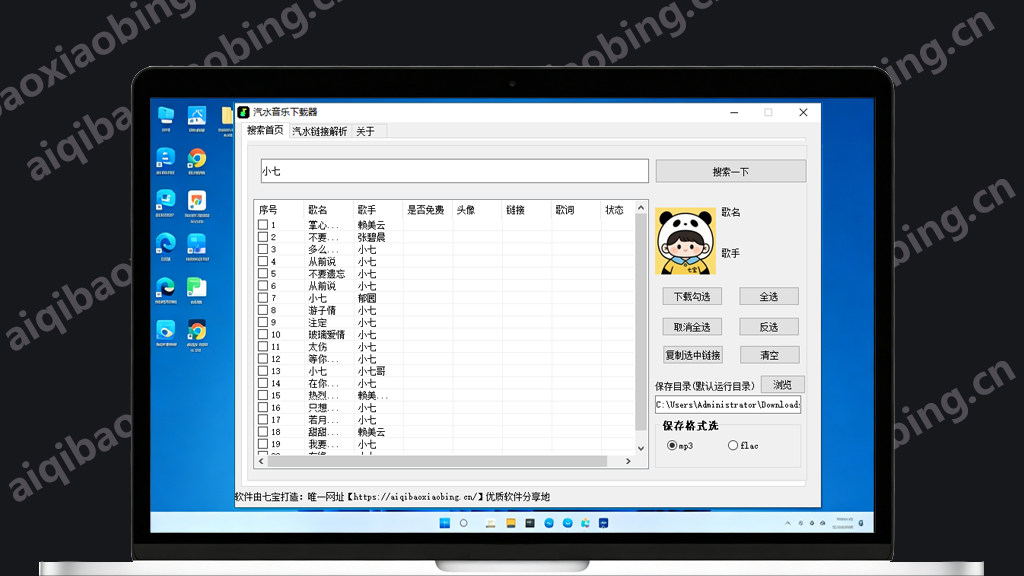The width and height of the screenshot is (1024, 576).
Task: Click the horizontal scrollbar left arrow
Action: pyautogui.click(x=261, y=461)
